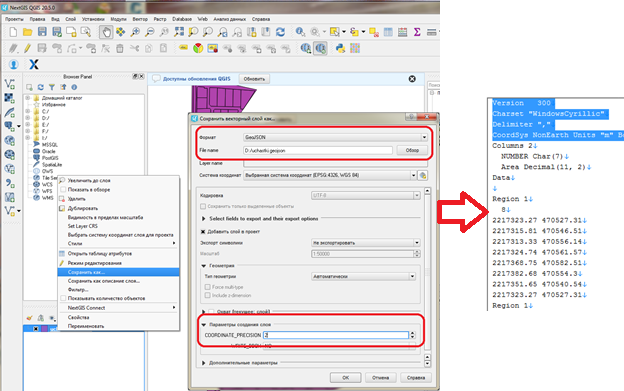
Task: Enable Include z-dimension checkbox
Action: pyautogui.click(x=207, y=295)
